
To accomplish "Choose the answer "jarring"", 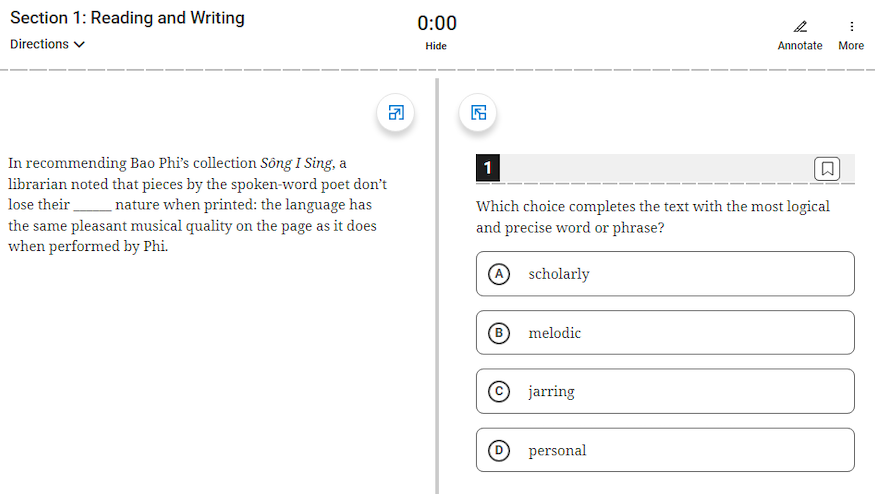I will (x=552, y=391).
